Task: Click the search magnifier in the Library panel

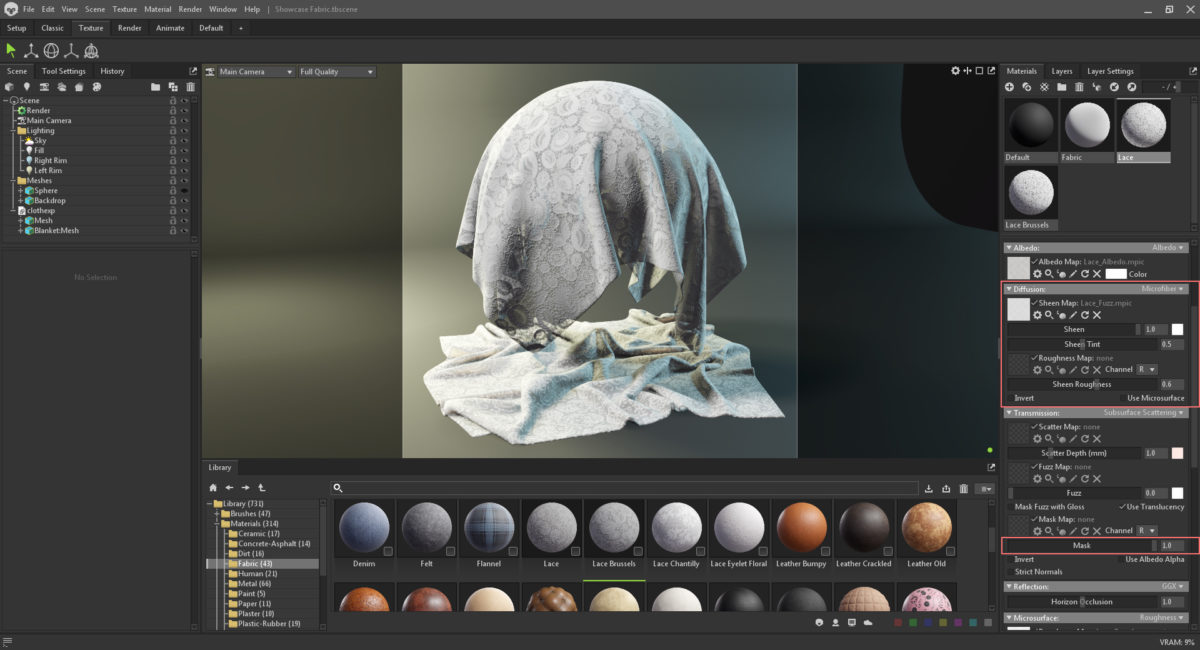Action: [x=338, y=488]
